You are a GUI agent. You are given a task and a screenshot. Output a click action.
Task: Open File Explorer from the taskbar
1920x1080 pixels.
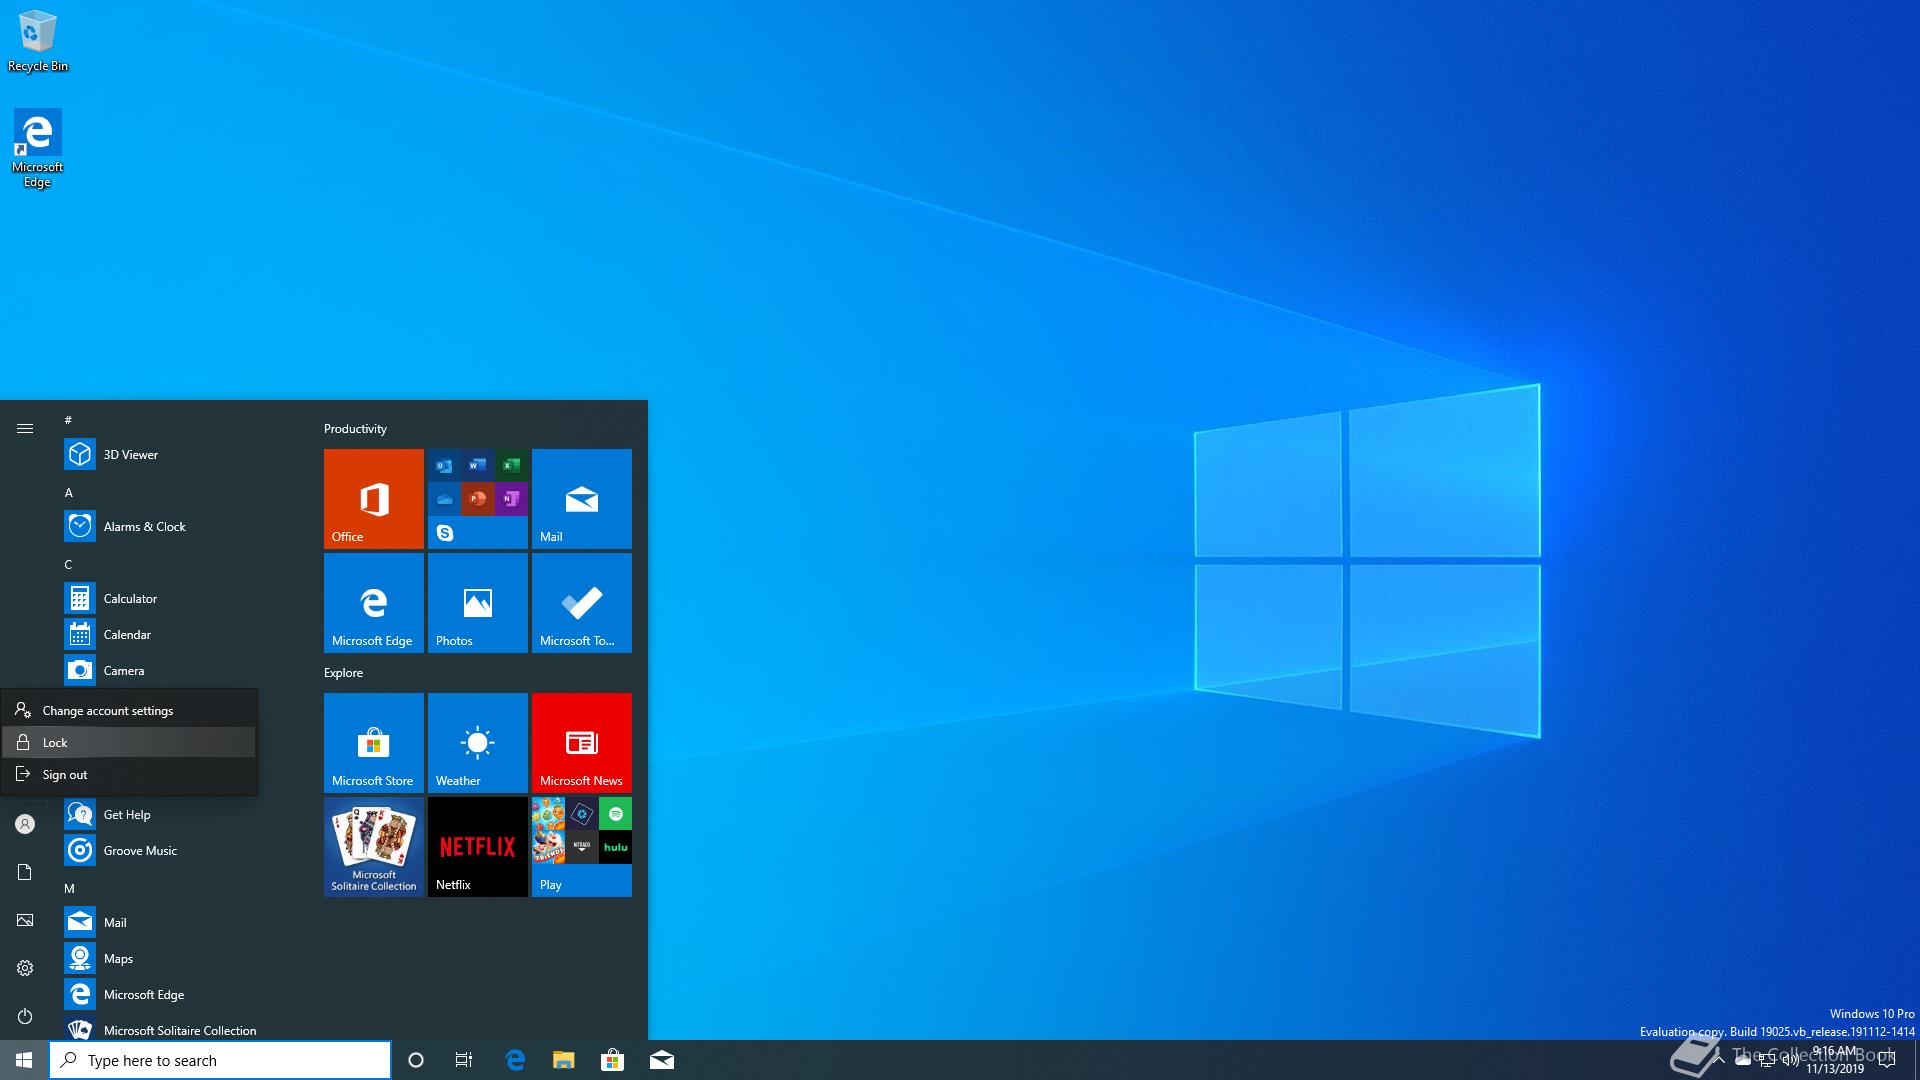[564, 1060]
